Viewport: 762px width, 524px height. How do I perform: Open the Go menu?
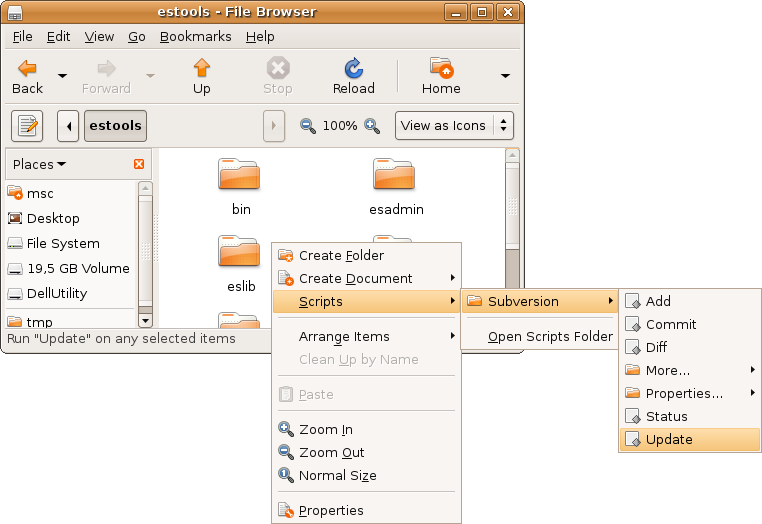137,36
